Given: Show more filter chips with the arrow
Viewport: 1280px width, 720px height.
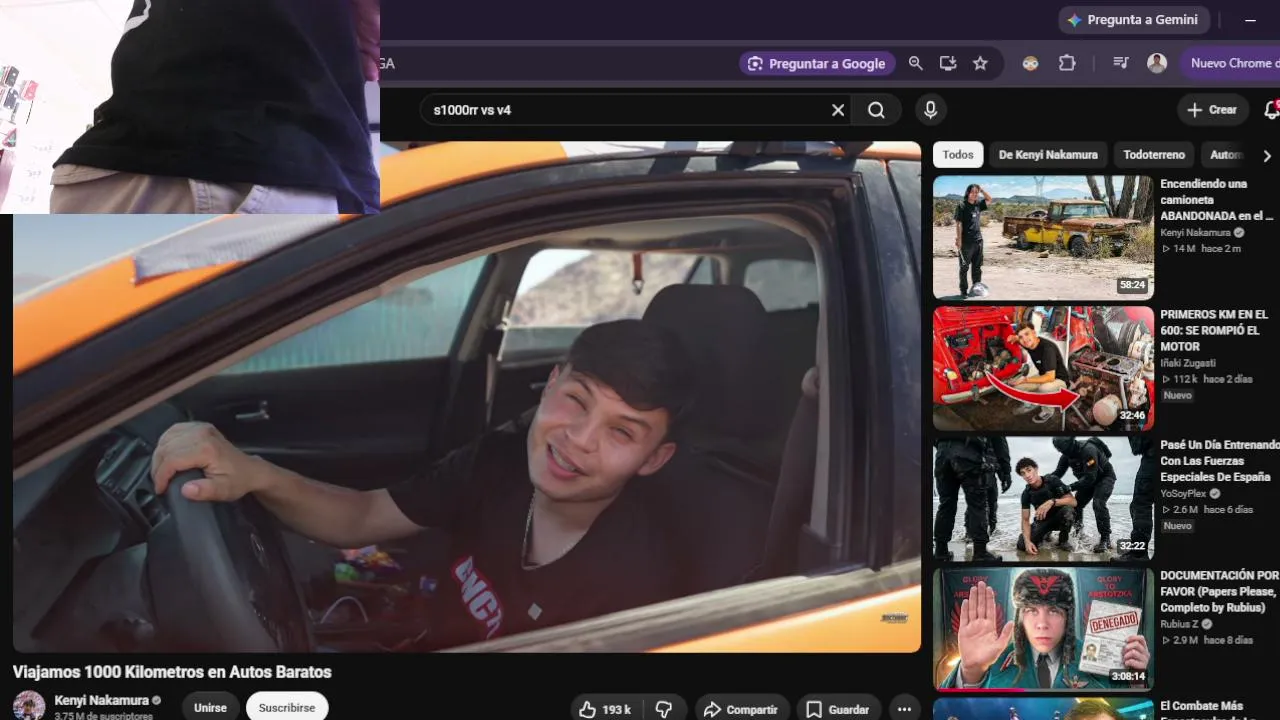Looking at the screenshot, I should (x=1267, y=155).
